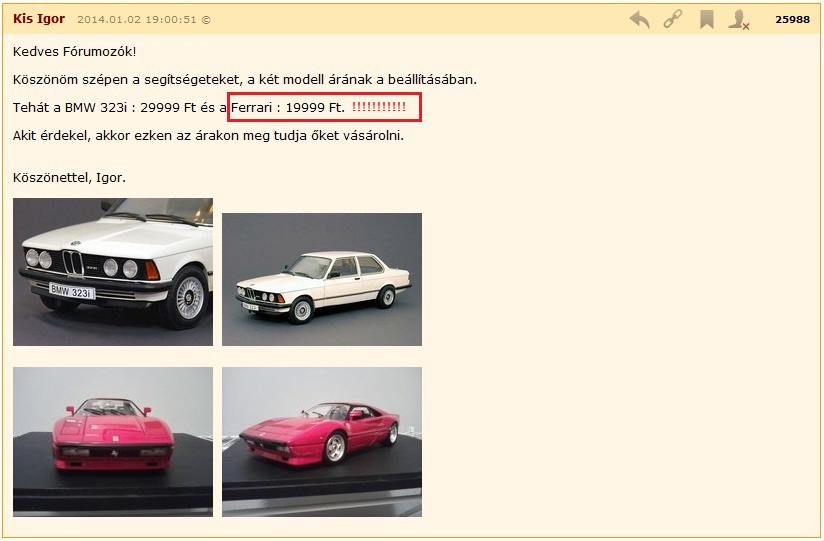The width and height of the screenshot is (824, 541).
Task: Click the 'Kedves Fórumozók!' greeting line
Action: 75,51
